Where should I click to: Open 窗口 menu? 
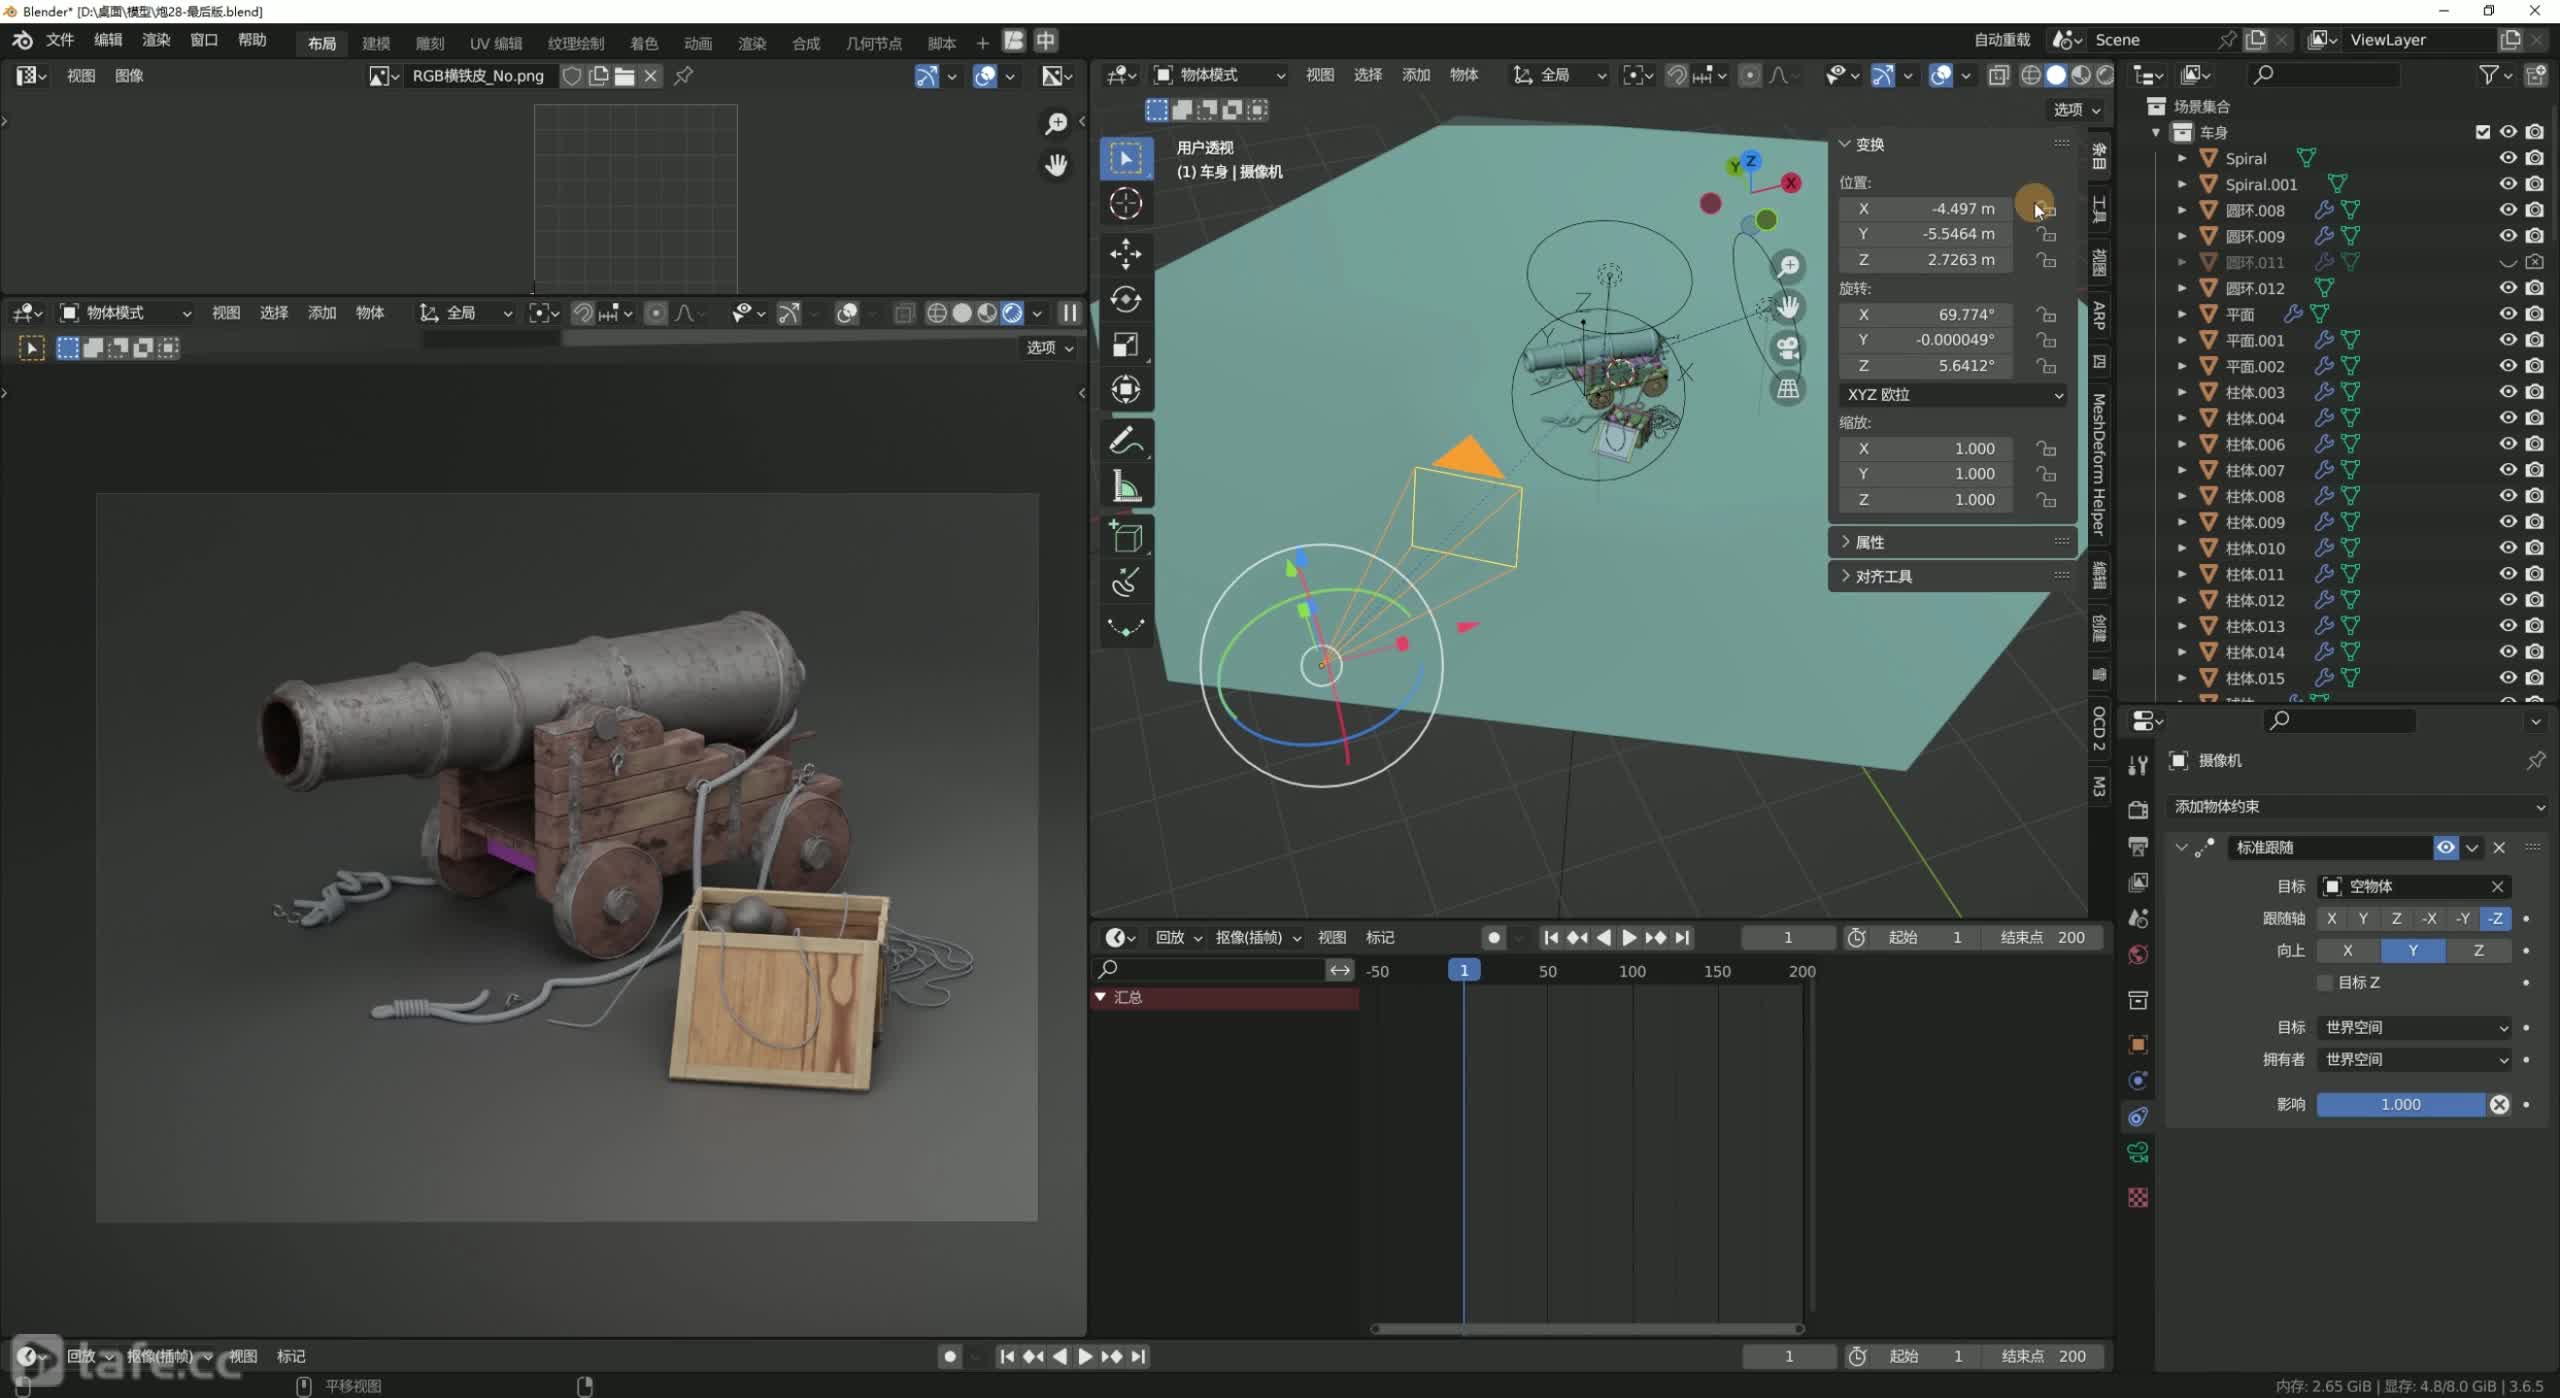coord(204,40)
